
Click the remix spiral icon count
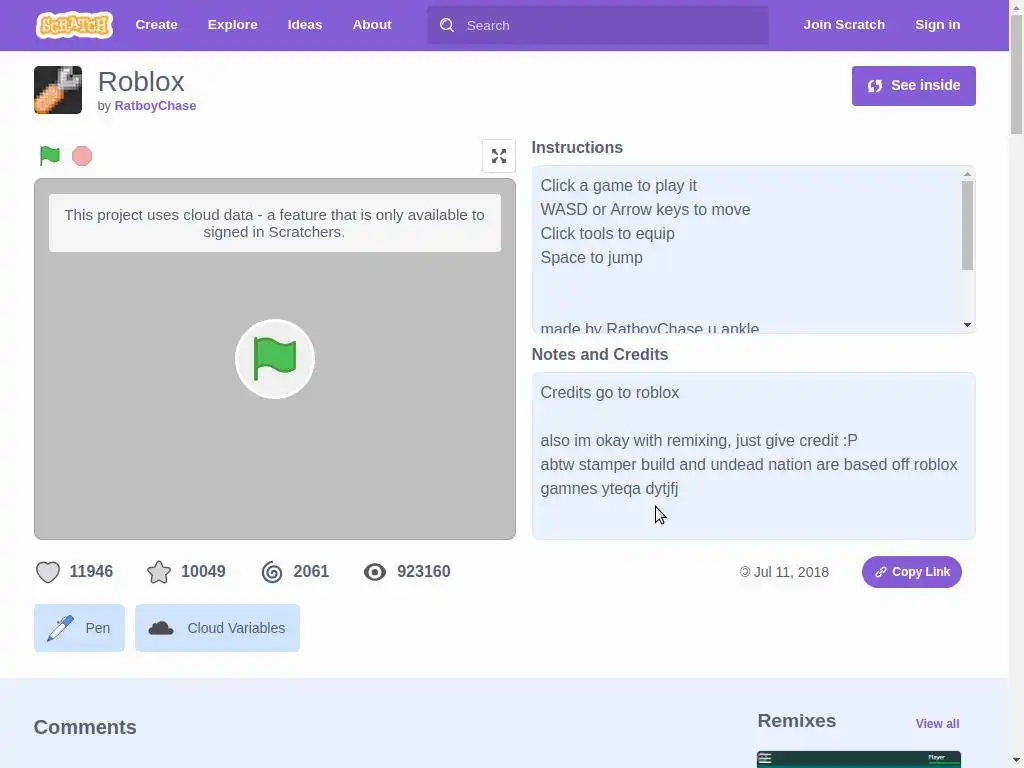272,572
